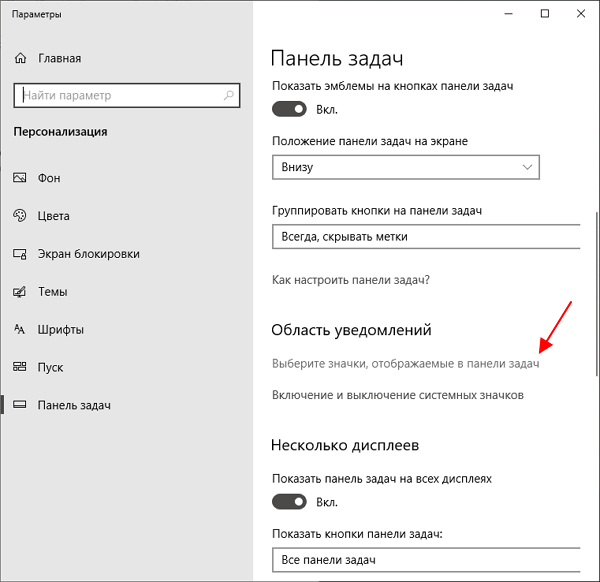Click chevron of taskbar position combo box

[x=527, y=167]
